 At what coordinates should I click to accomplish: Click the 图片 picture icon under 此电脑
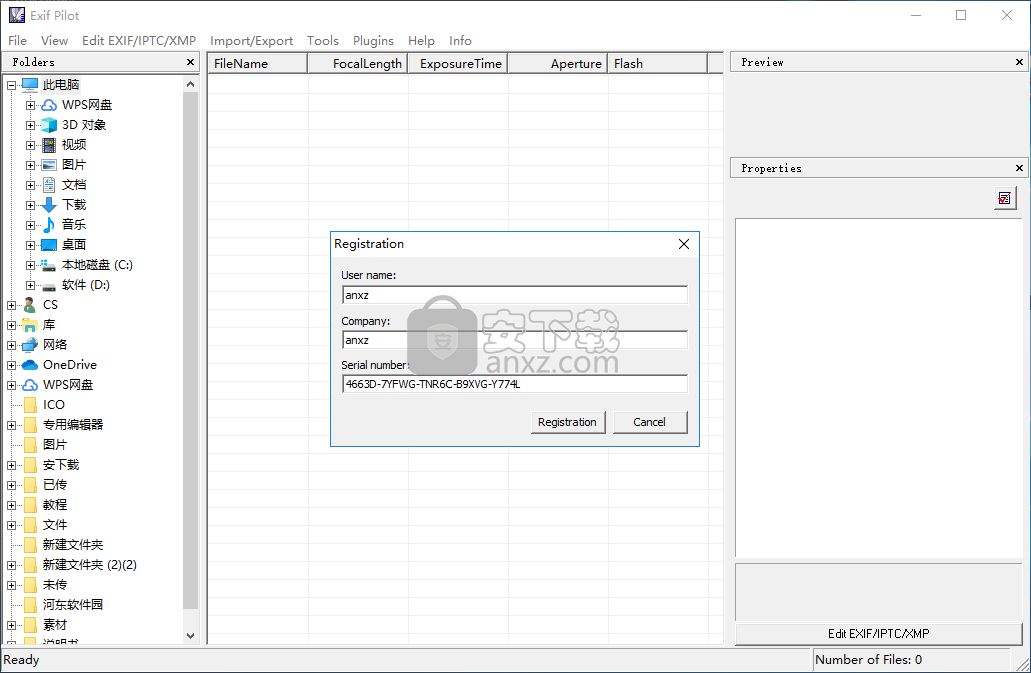49,165
